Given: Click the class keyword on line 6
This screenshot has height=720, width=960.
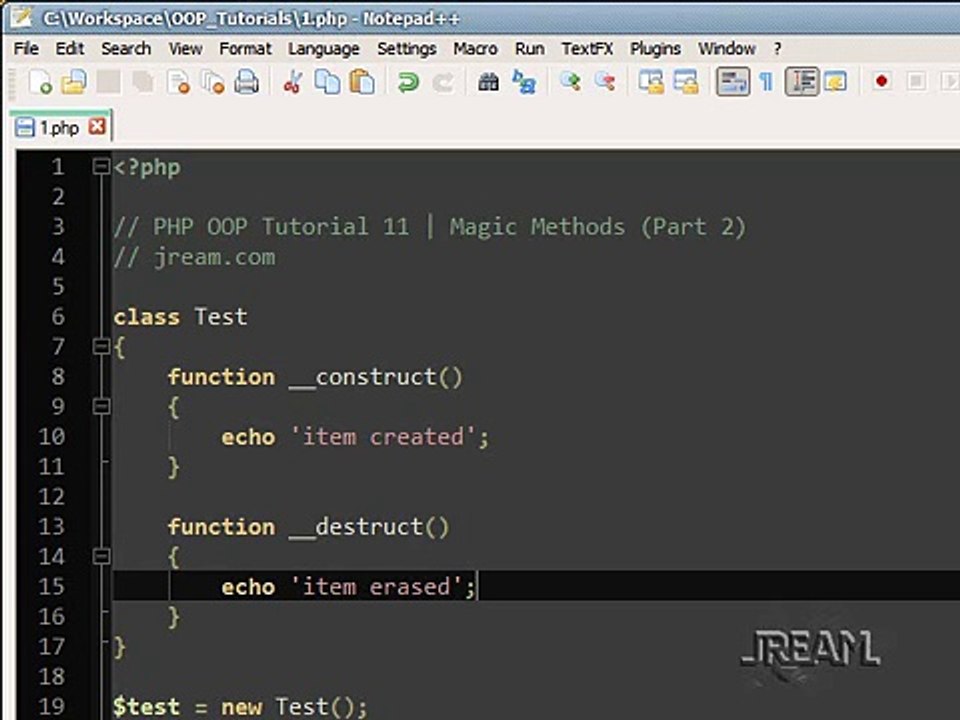Looking at the screenshot, I should point(146,317).
